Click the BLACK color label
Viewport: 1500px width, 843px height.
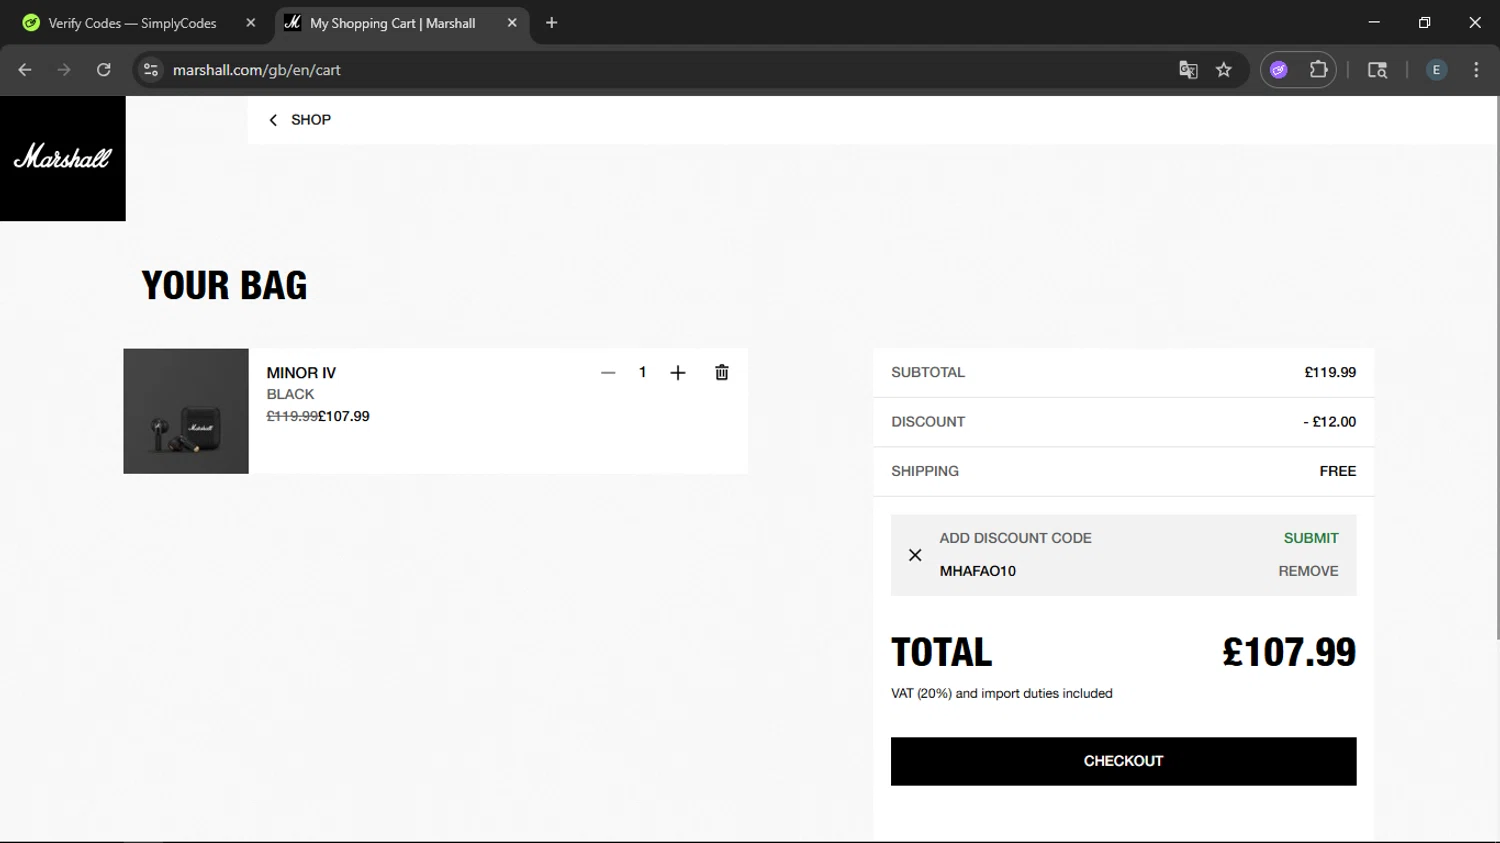290,394
